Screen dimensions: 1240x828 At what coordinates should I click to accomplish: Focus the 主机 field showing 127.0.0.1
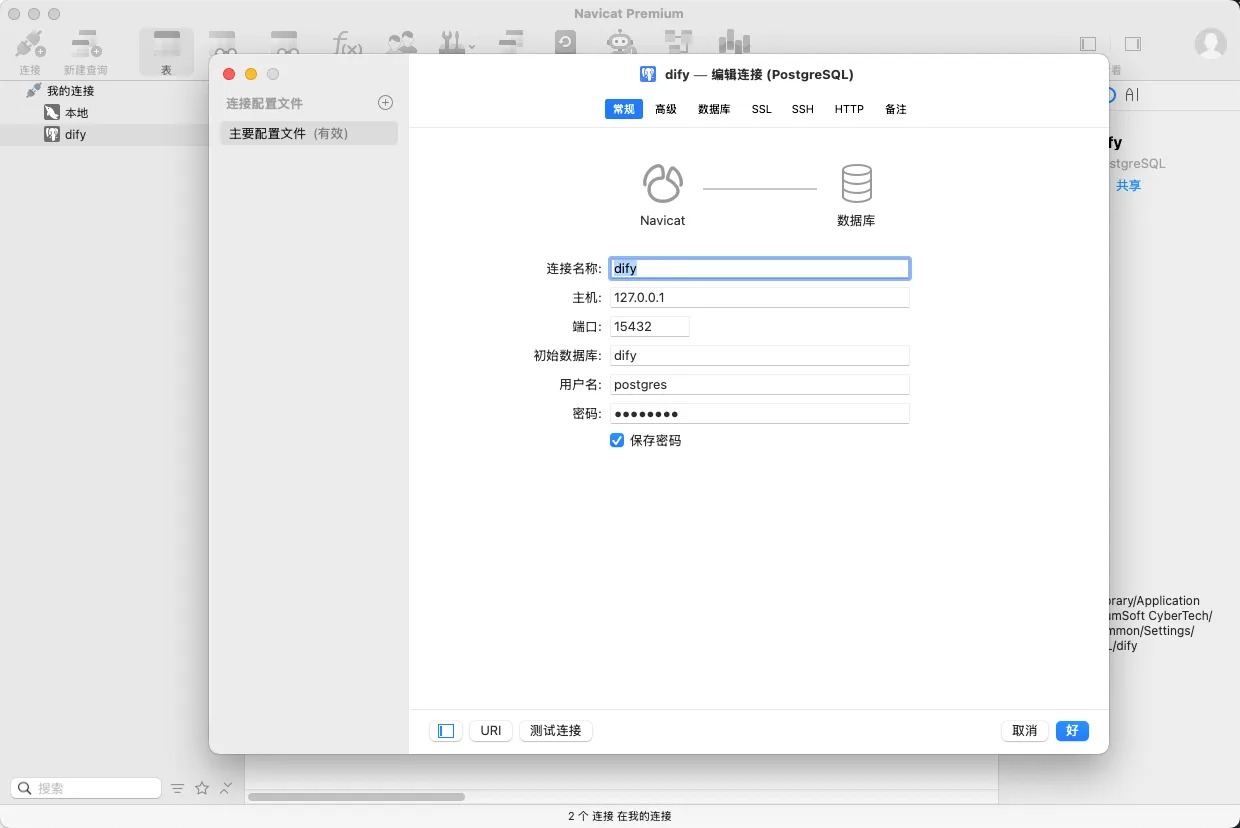760,298
